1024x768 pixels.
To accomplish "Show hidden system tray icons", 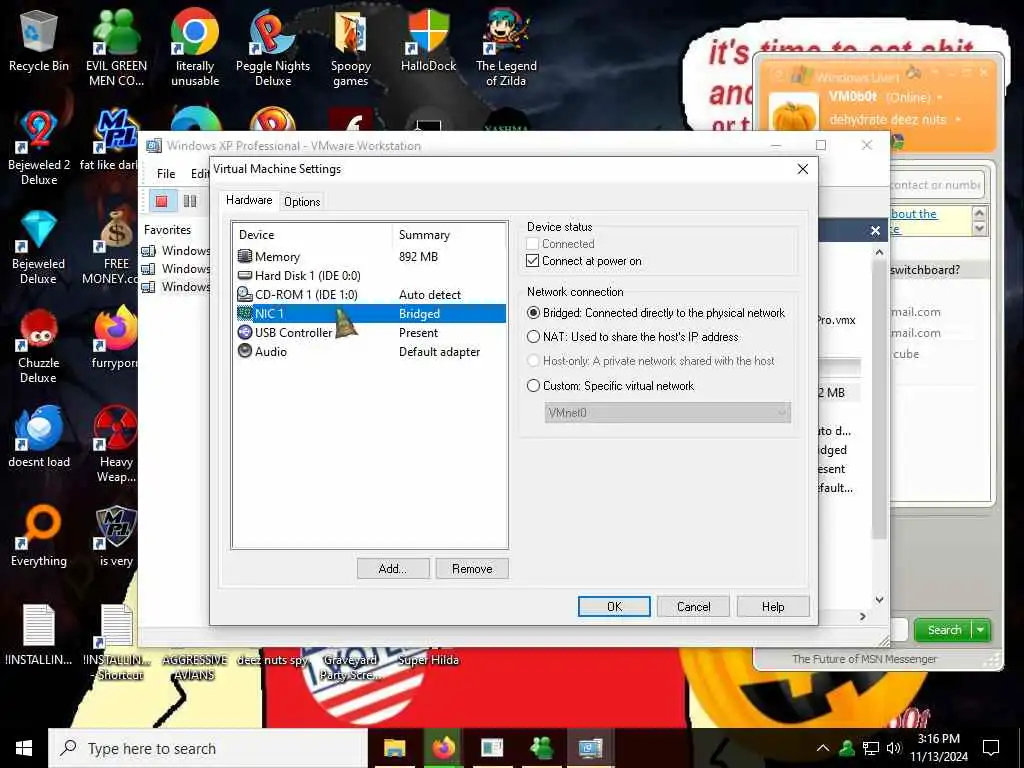I will click(x=823, y=748).
